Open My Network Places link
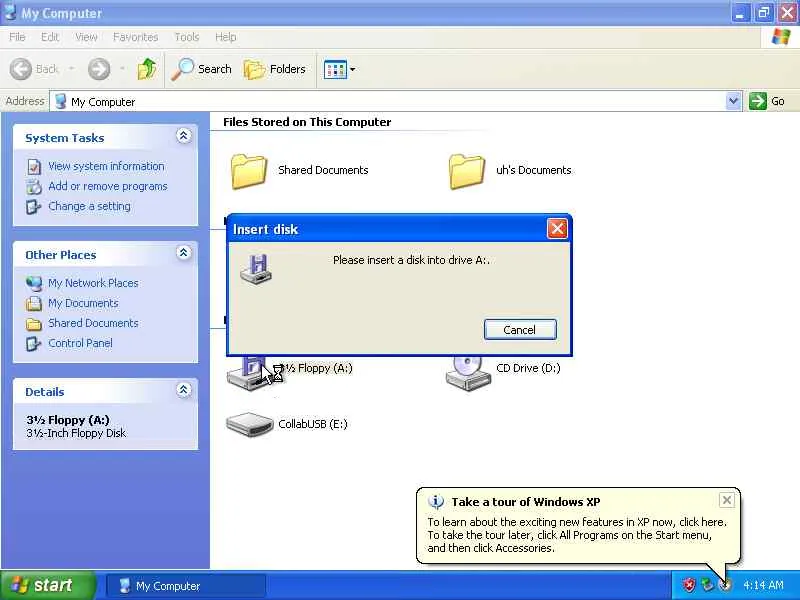Screen dimensions: 800x600 (93, 283)
